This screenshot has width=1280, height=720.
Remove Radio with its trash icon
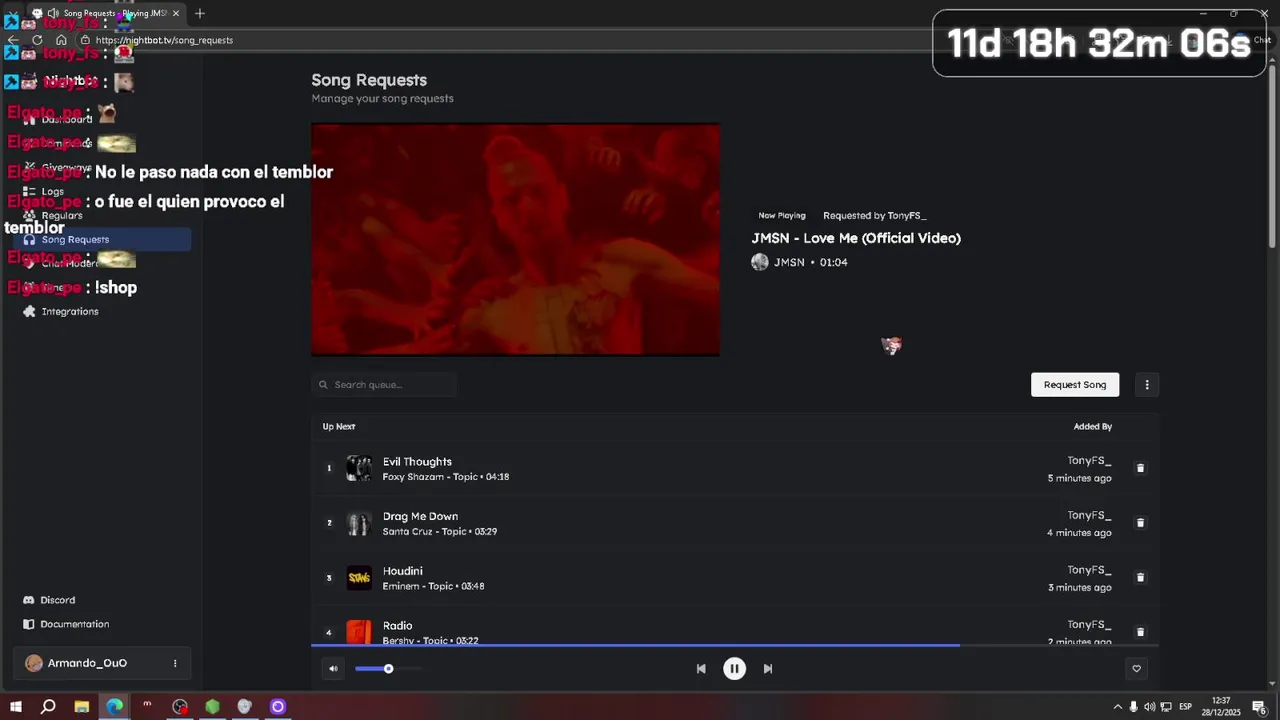coord(1140,632)
